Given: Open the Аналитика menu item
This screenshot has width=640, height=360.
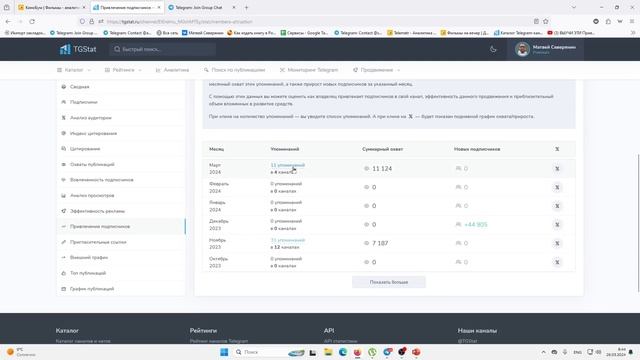Looking at the screenshot, I should pos(172,70).
